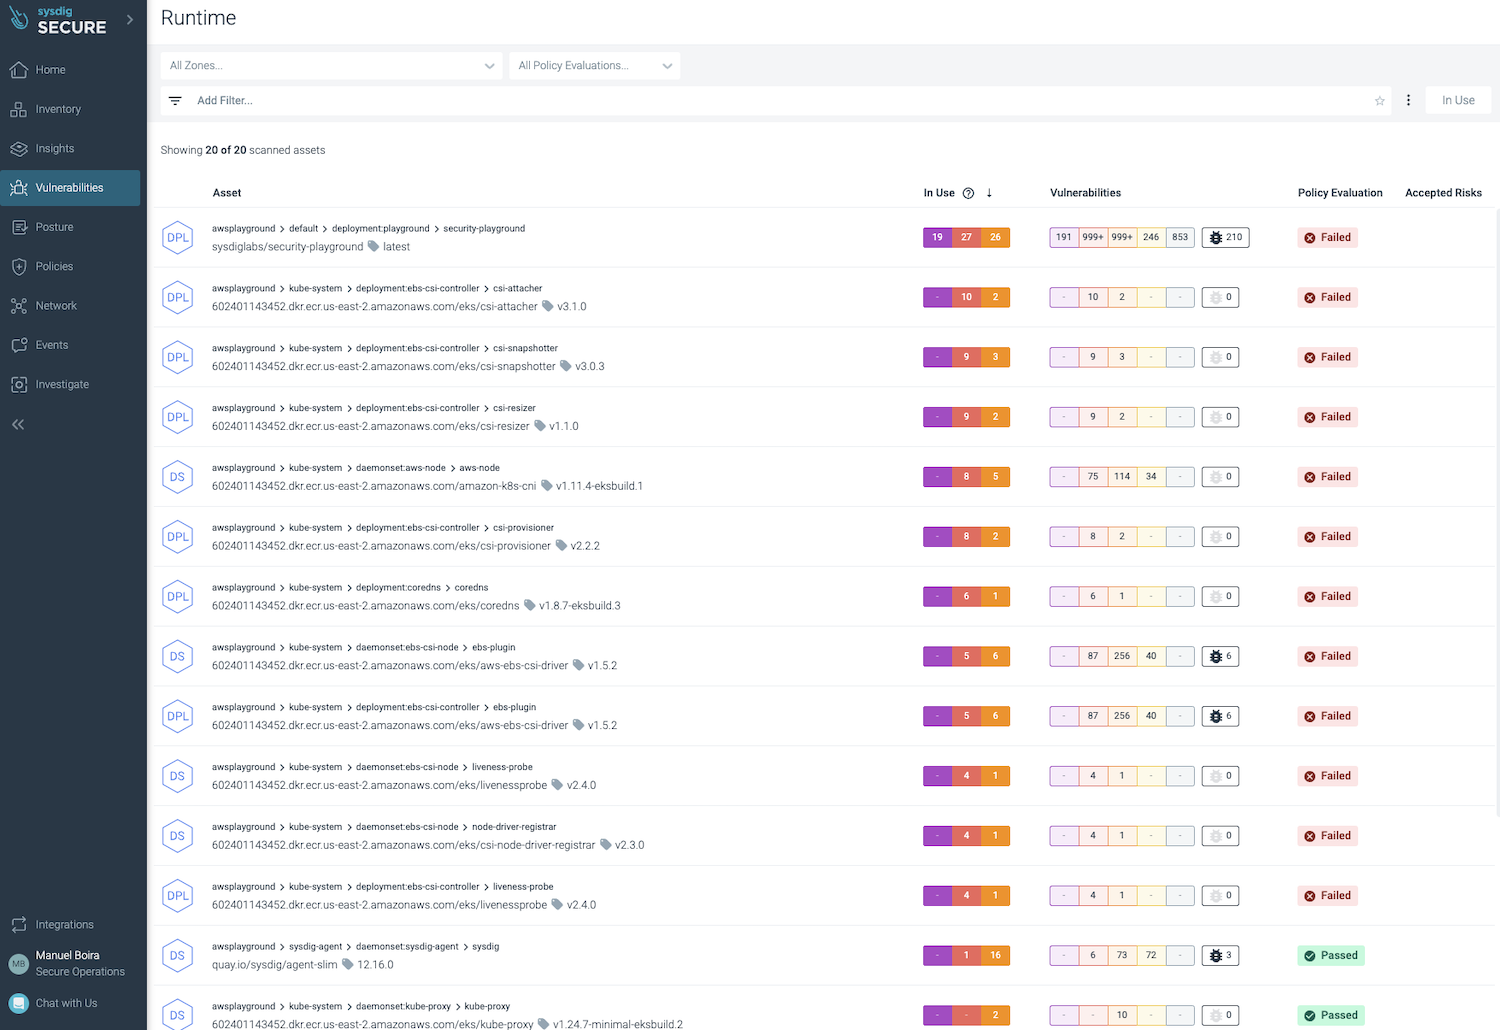Open the csi-resizer v1.1.0 asset
This screenshot has width=1500, height=1030.
395,427
